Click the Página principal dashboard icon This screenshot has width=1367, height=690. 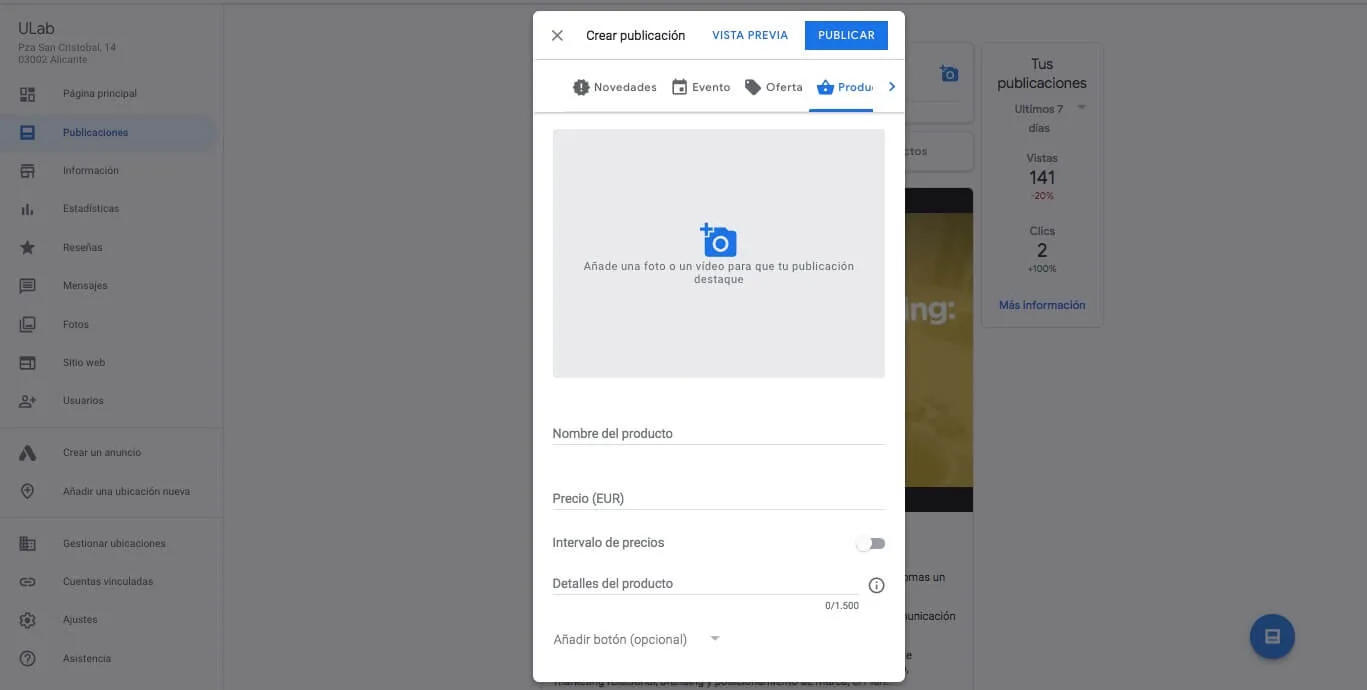[x=27, y=94]
